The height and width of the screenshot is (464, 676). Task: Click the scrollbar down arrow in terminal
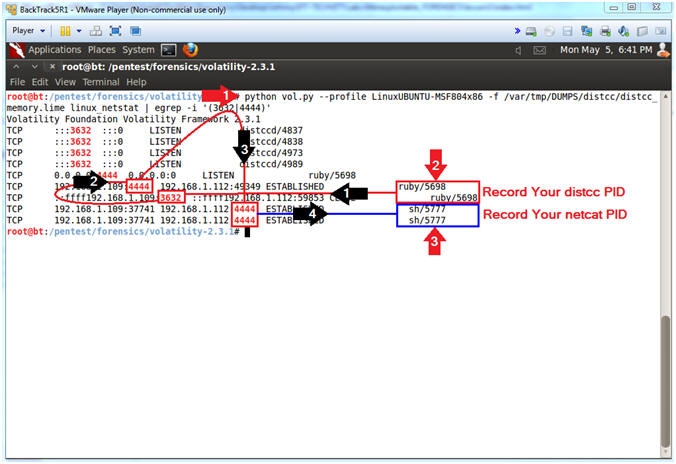click(x=666, y=454)
